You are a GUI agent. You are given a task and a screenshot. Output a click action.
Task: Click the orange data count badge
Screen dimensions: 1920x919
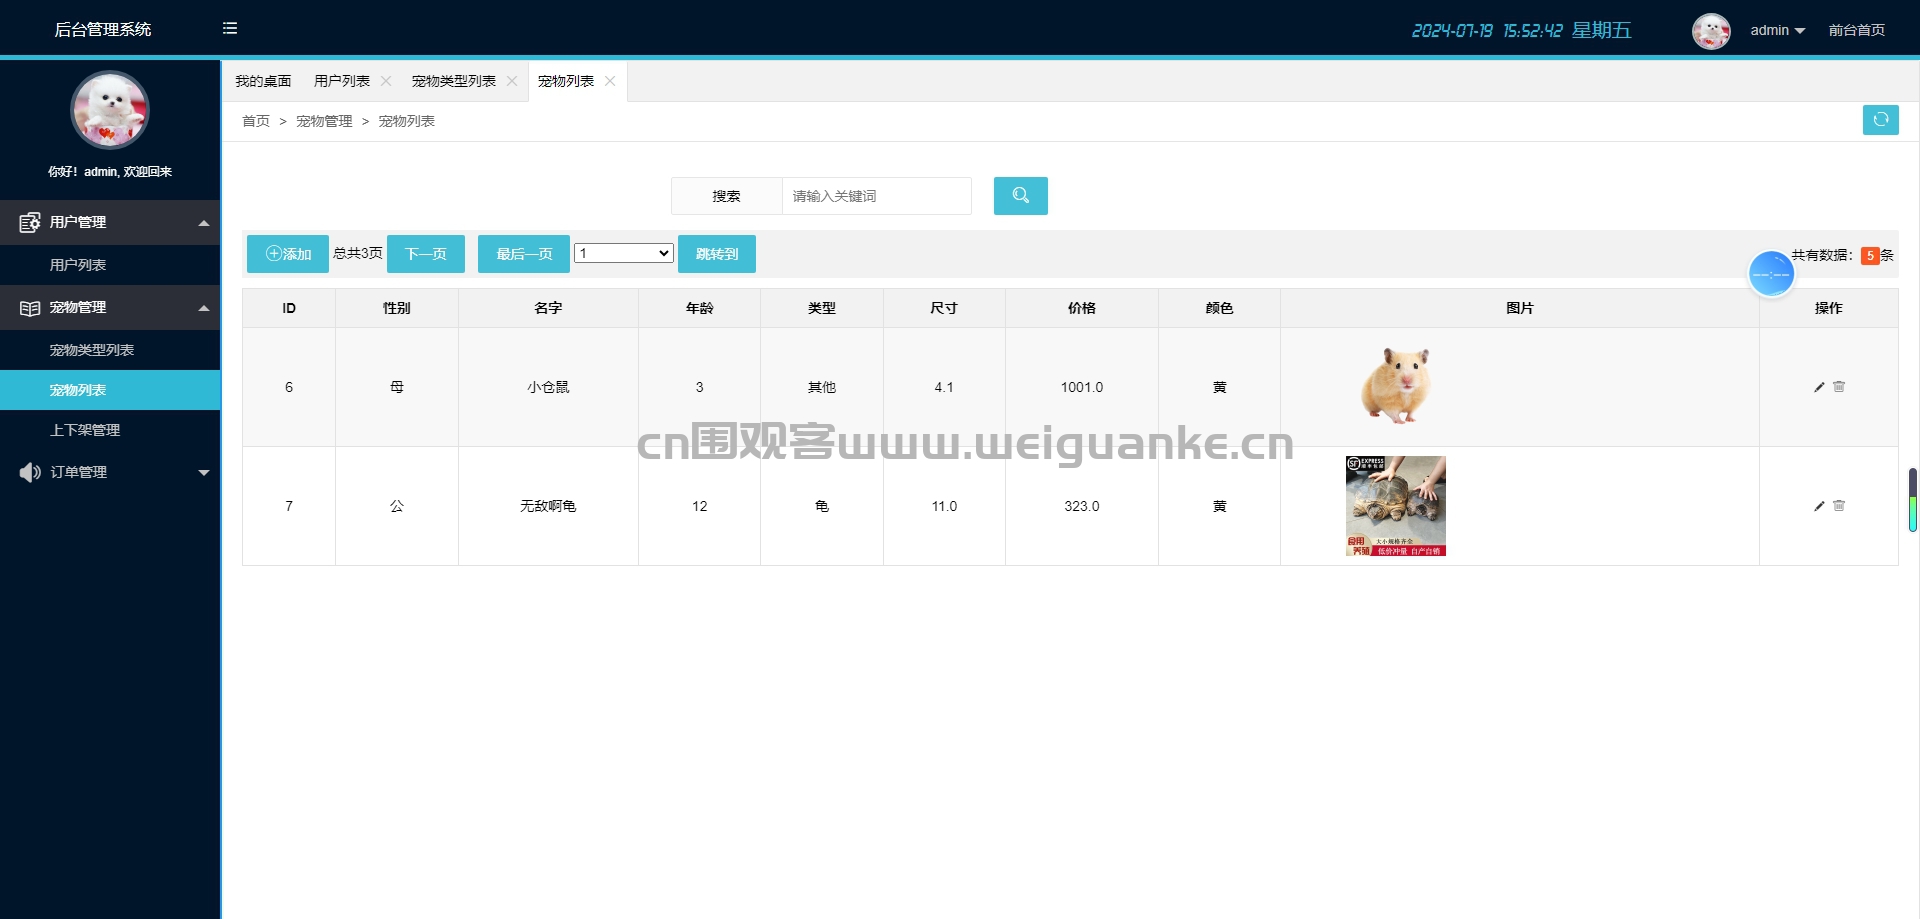tap(1870, 256)
